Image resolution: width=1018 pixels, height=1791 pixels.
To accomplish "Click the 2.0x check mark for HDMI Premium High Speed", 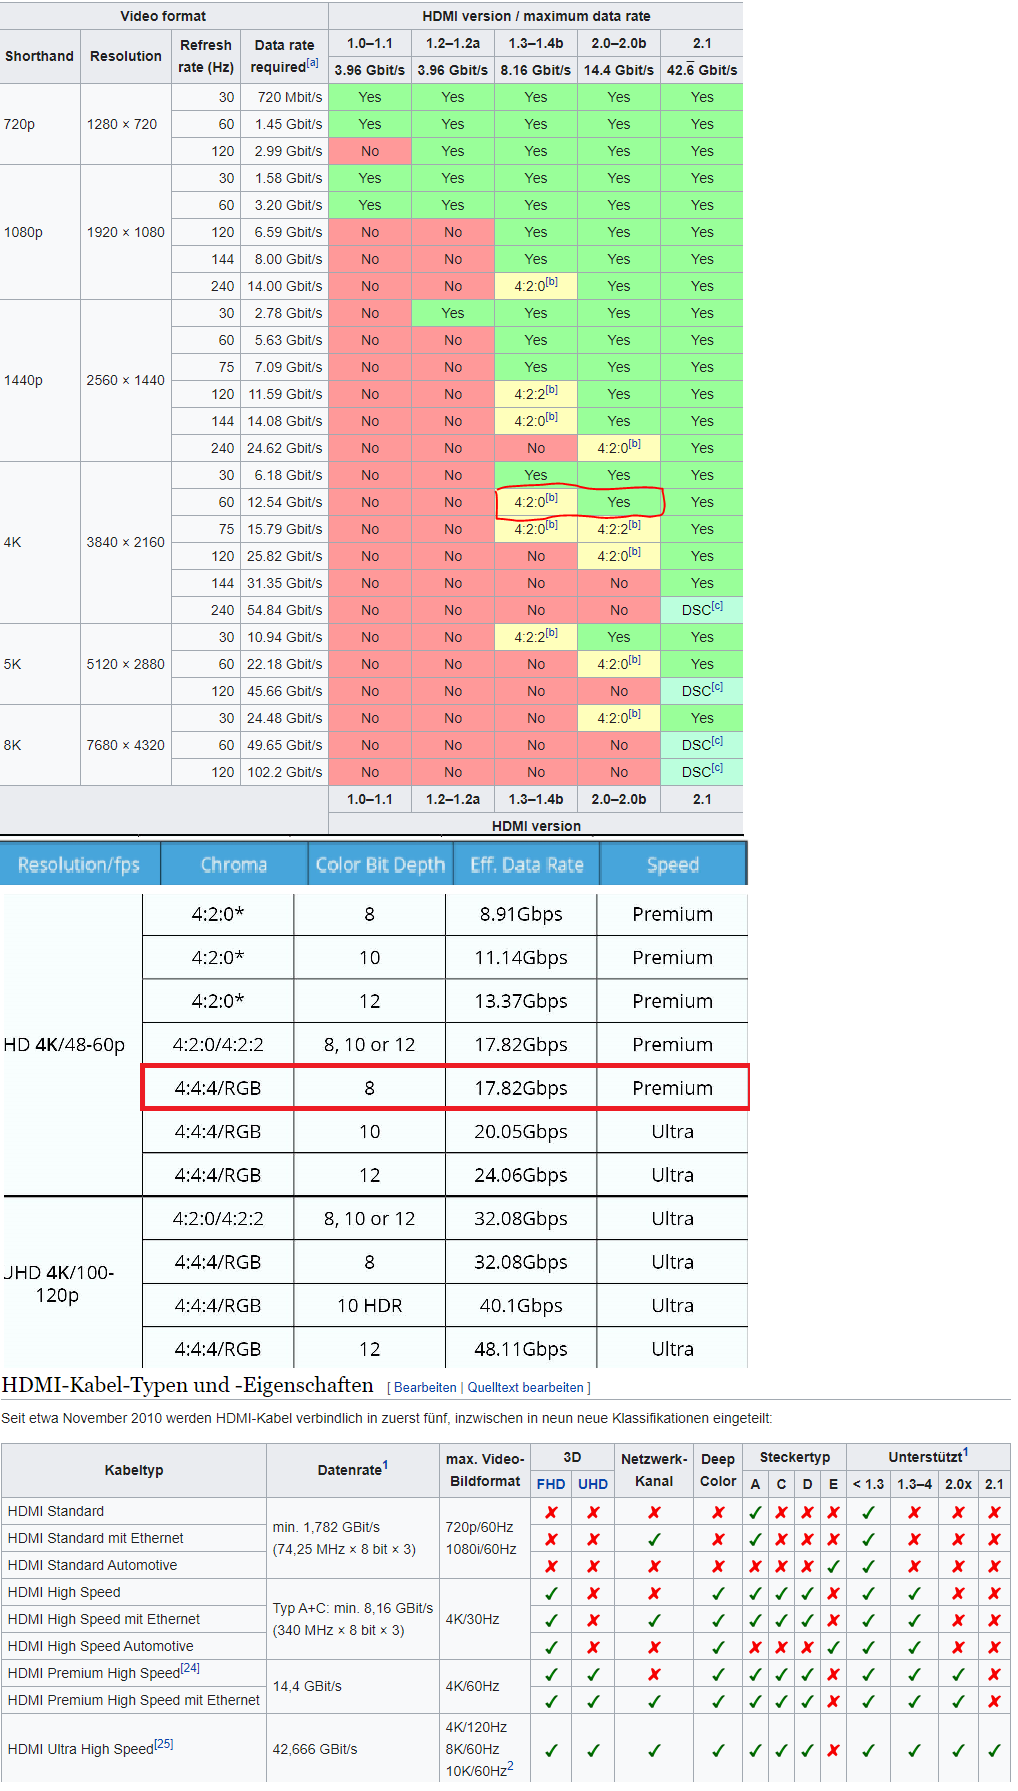I will click(x=958, y=1674).
